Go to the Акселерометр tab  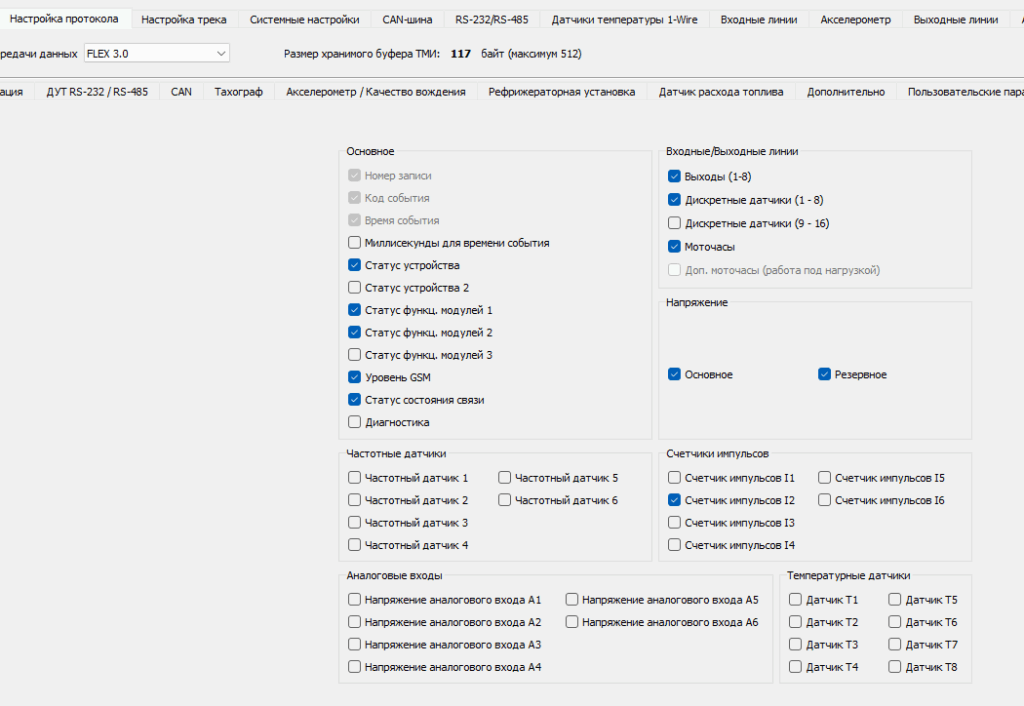pos(856,19)
